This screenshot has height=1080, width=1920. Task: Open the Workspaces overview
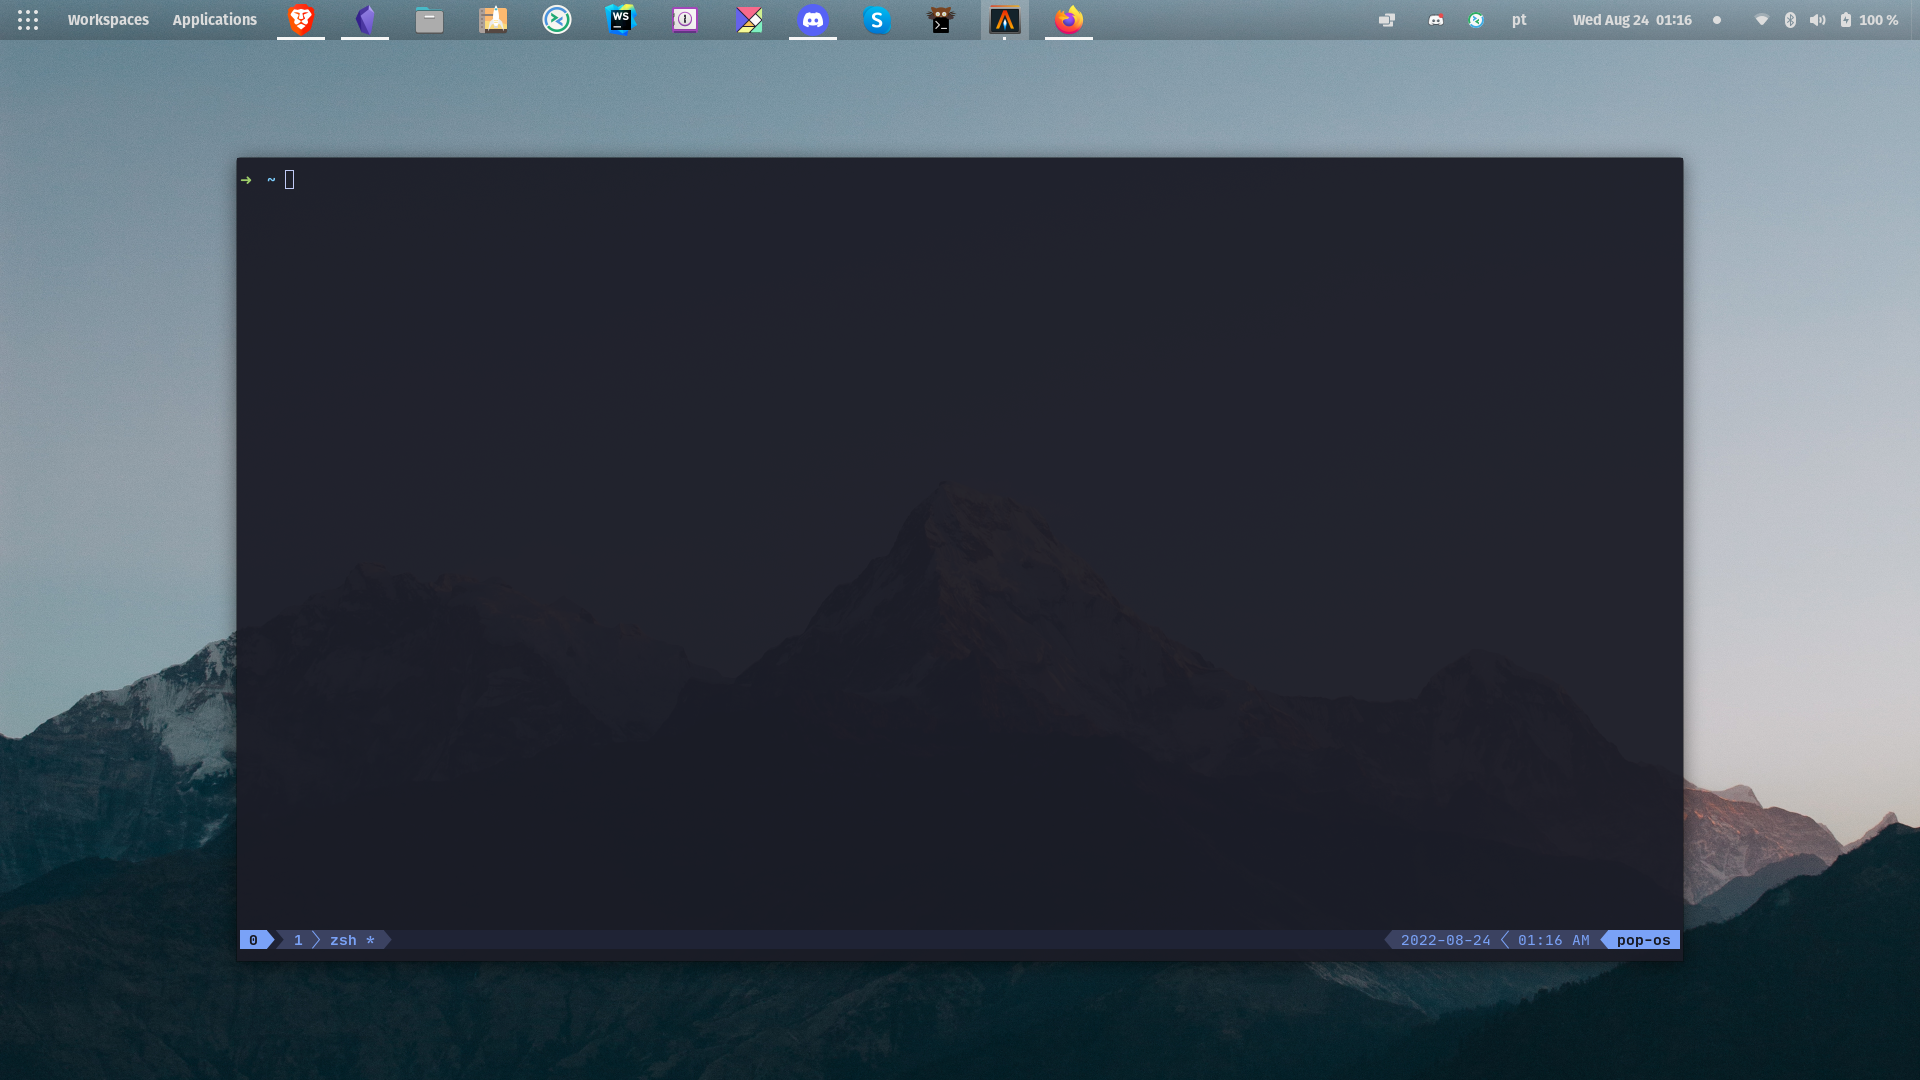tap(108, 19)
